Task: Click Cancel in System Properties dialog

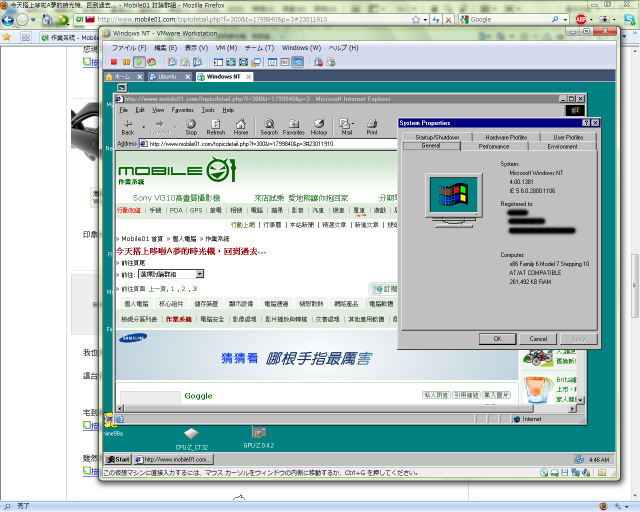Action: pyautogui.click(x=538, y=338)
